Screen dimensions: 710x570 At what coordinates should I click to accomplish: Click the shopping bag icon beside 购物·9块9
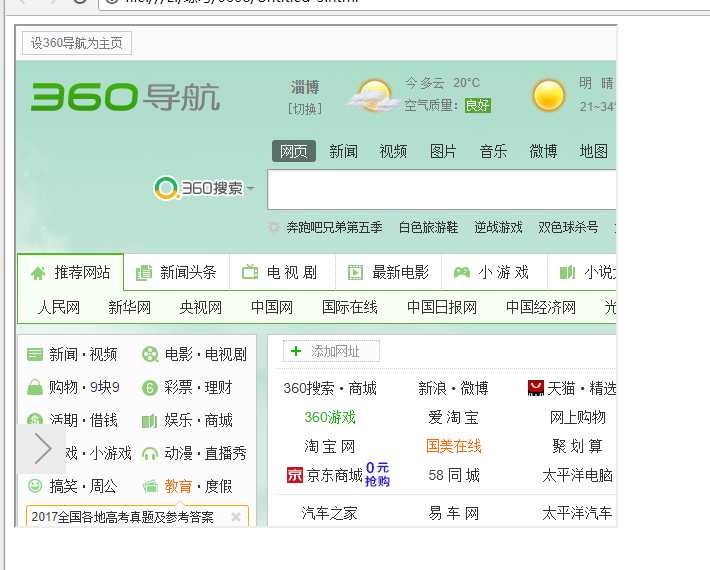click(35, 387)
